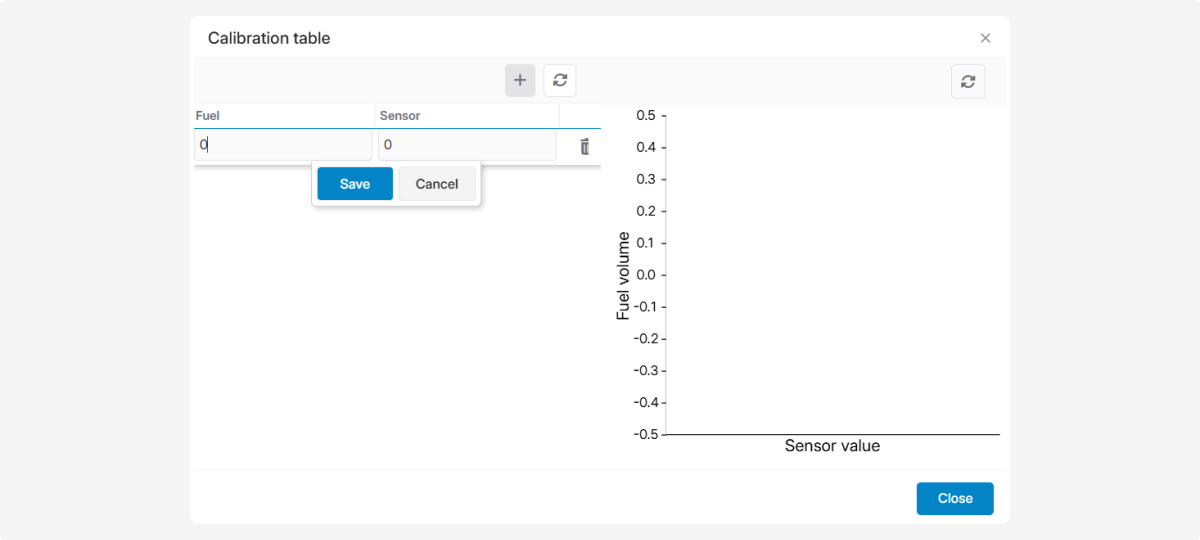Click the 0.3 tick on the chart axis

tap(645, 180)
